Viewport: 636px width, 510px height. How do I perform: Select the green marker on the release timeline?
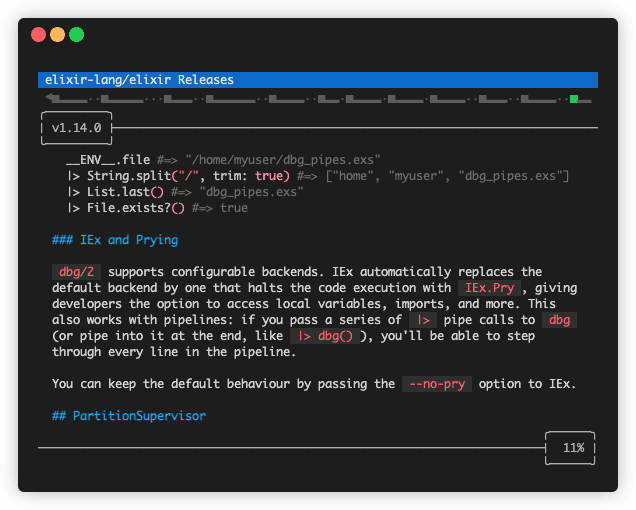coord(574,99)
